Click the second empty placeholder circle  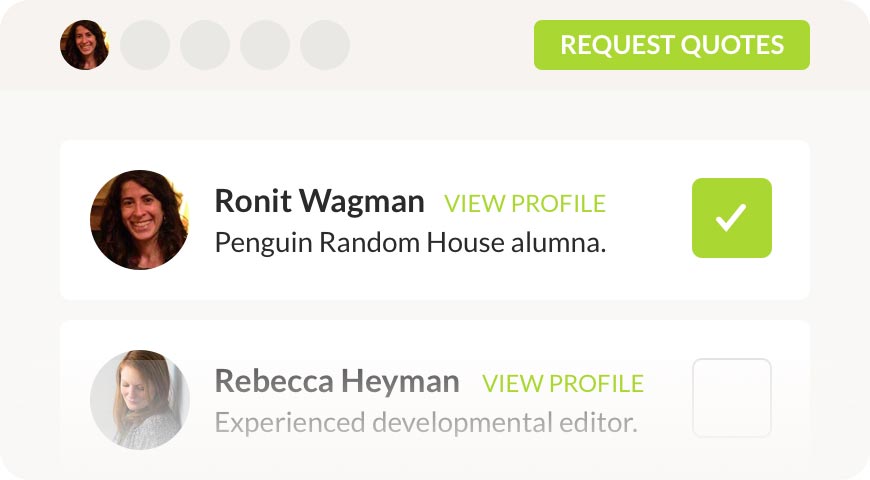(x=205, y=45)
